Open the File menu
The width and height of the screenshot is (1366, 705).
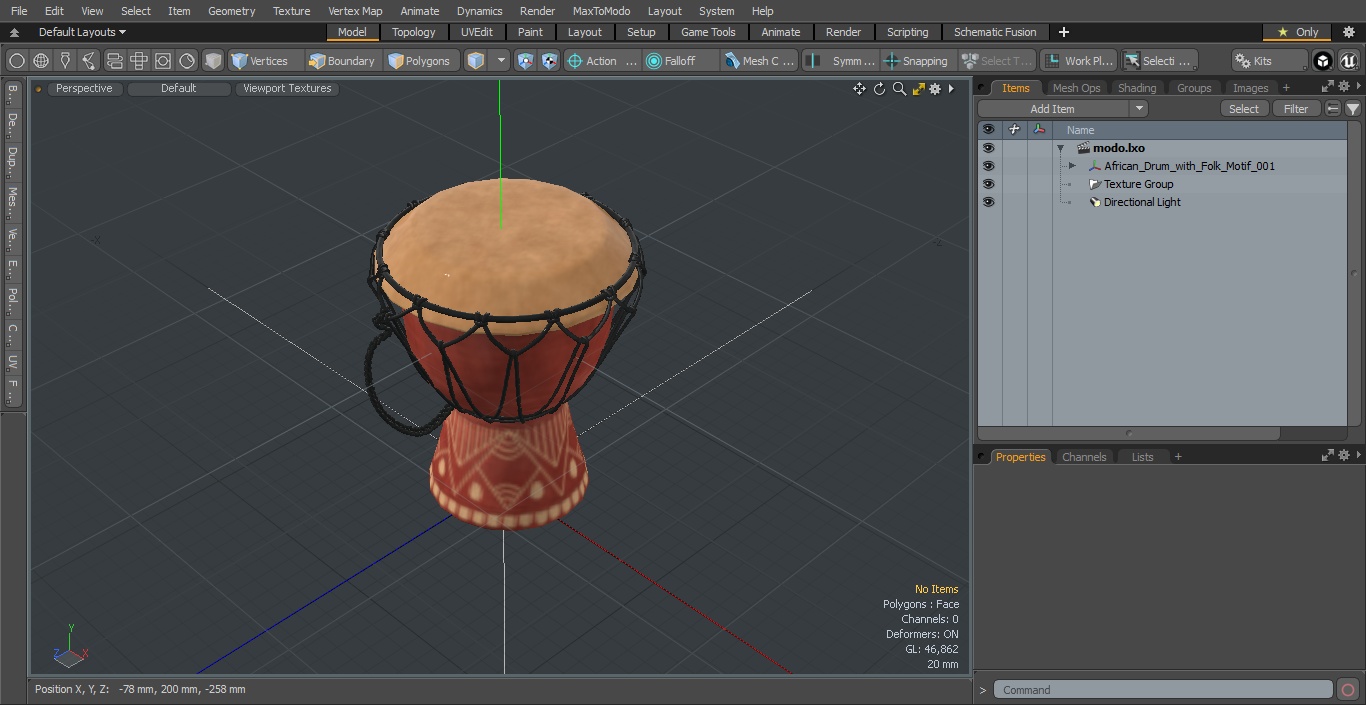(19, 11)
